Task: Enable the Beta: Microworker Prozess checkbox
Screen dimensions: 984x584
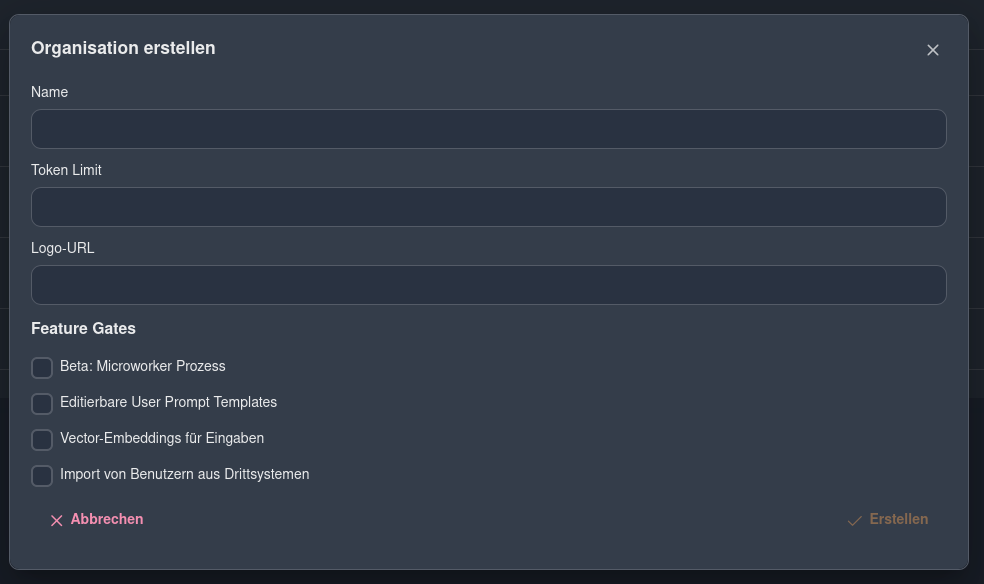Action: tap(42, 368)
